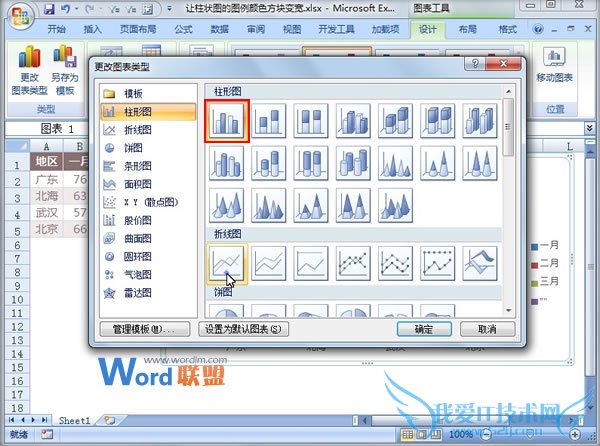The width and height of the screenshot is (600, 446).
Task: Click the 移动图表 ribbon icon
Action: [x=554, y=65]
